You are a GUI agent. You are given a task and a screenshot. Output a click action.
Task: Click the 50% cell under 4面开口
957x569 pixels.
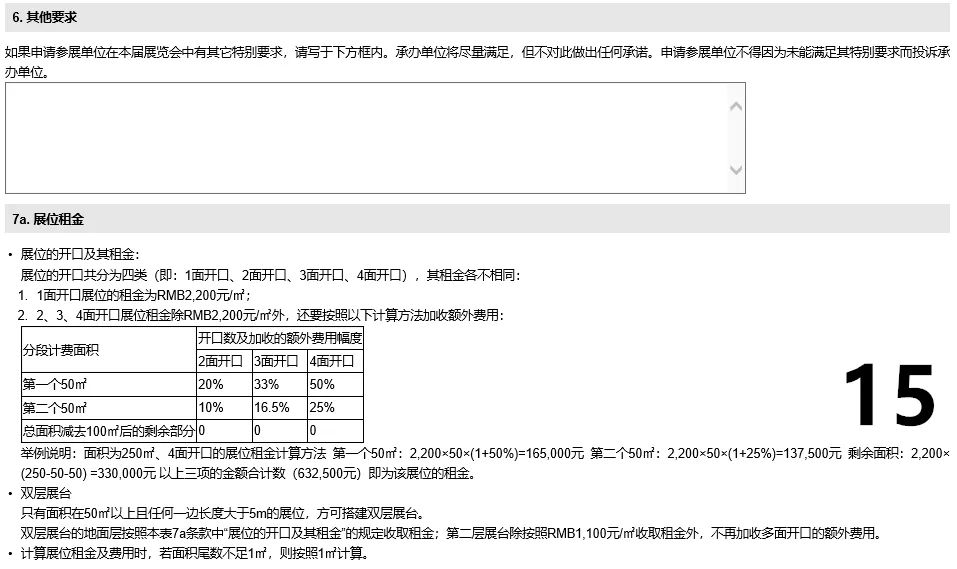(321, 384)
